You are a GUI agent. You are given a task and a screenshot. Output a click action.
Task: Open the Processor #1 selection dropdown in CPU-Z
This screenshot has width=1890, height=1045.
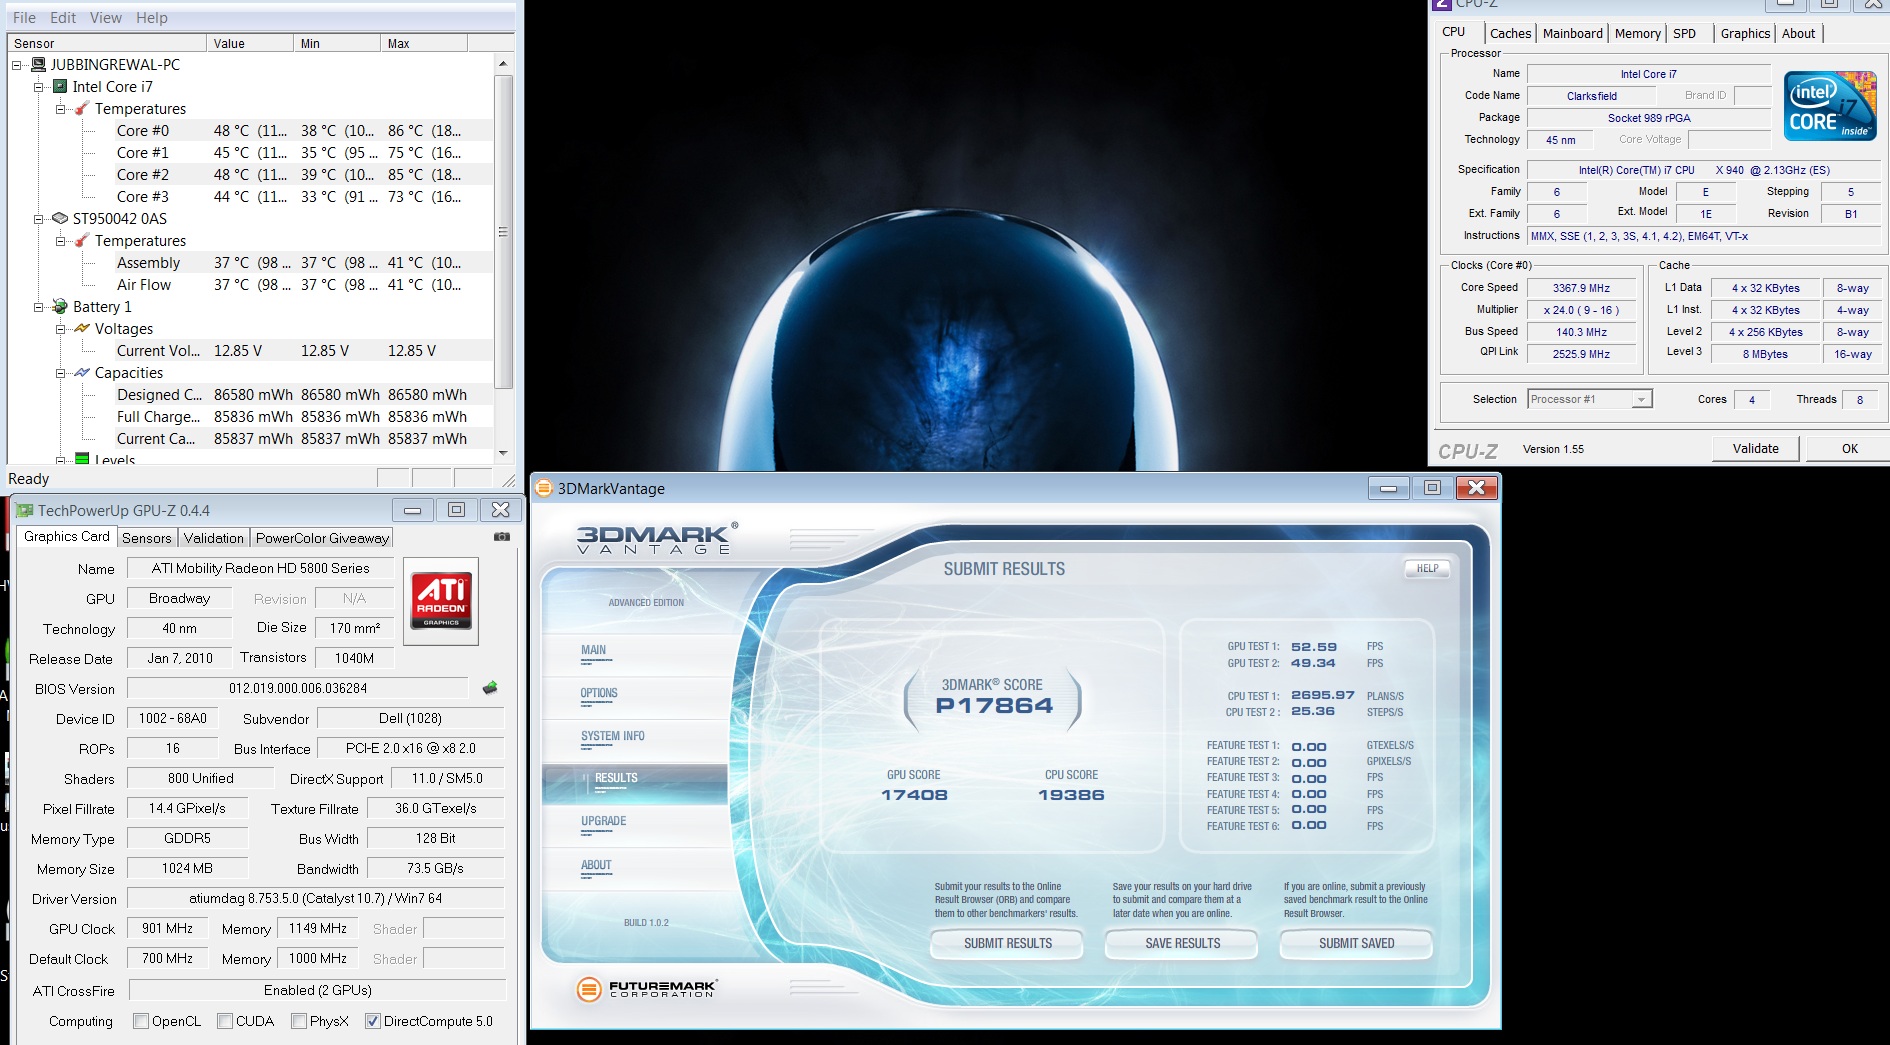(1590, 399)
